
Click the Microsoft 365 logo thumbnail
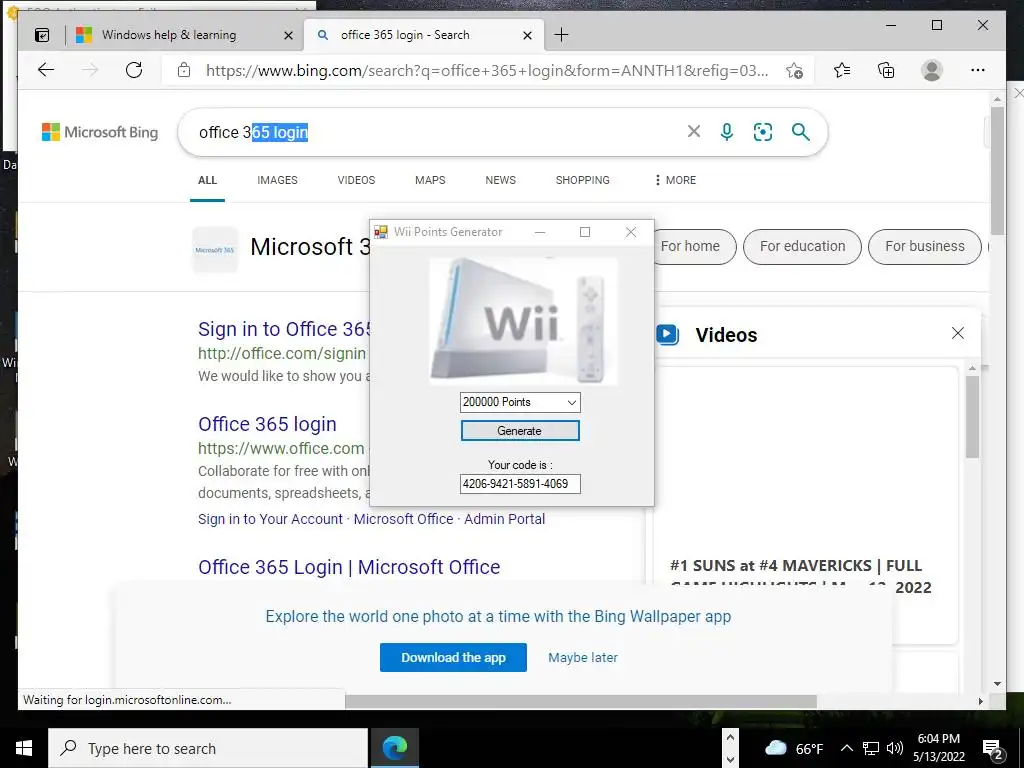coord(215,249)
